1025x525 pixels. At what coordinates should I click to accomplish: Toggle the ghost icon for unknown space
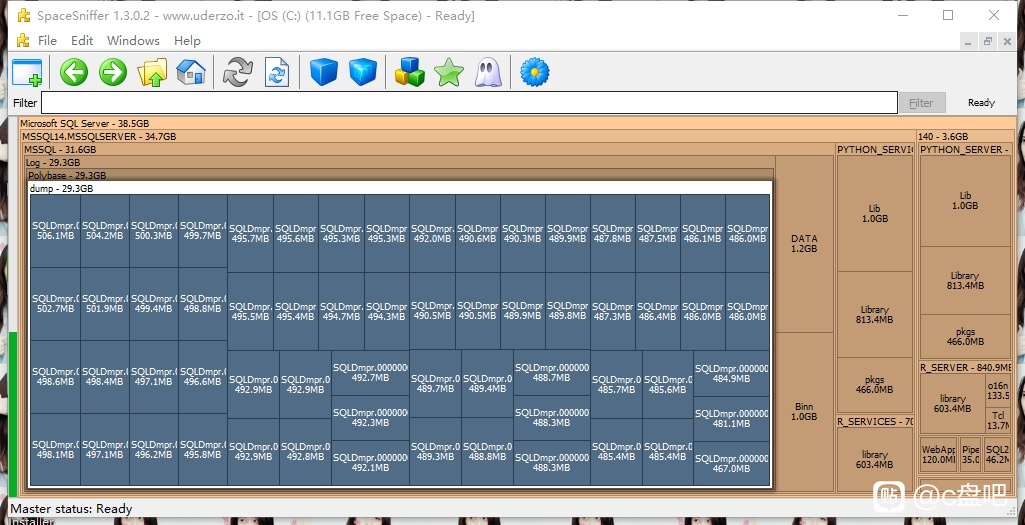[488, 72]
